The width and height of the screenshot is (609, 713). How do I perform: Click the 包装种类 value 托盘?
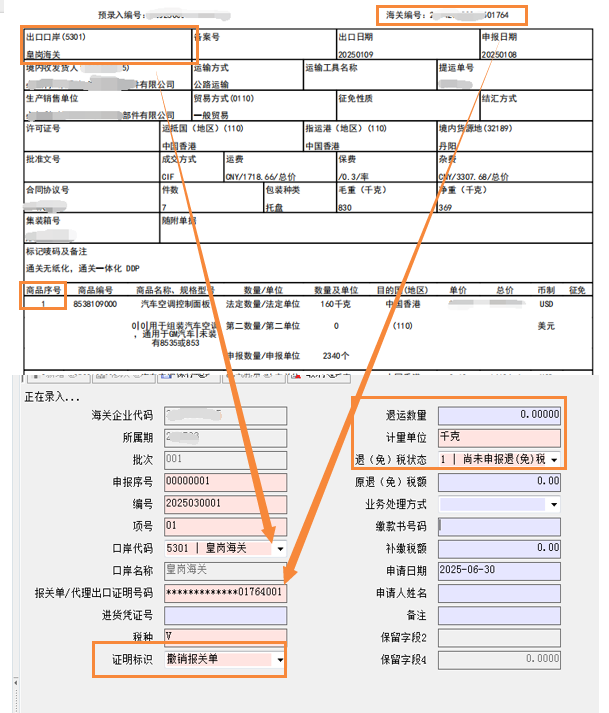(274, 207)
